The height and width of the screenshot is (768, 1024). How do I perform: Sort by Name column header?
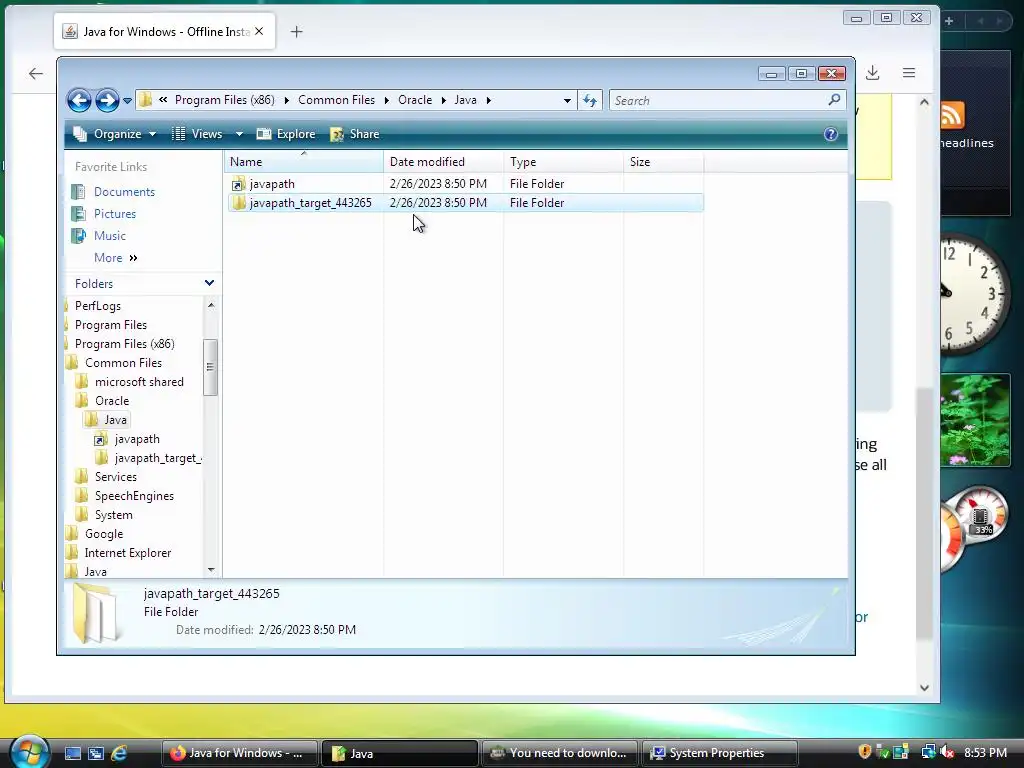click(304, 162)
